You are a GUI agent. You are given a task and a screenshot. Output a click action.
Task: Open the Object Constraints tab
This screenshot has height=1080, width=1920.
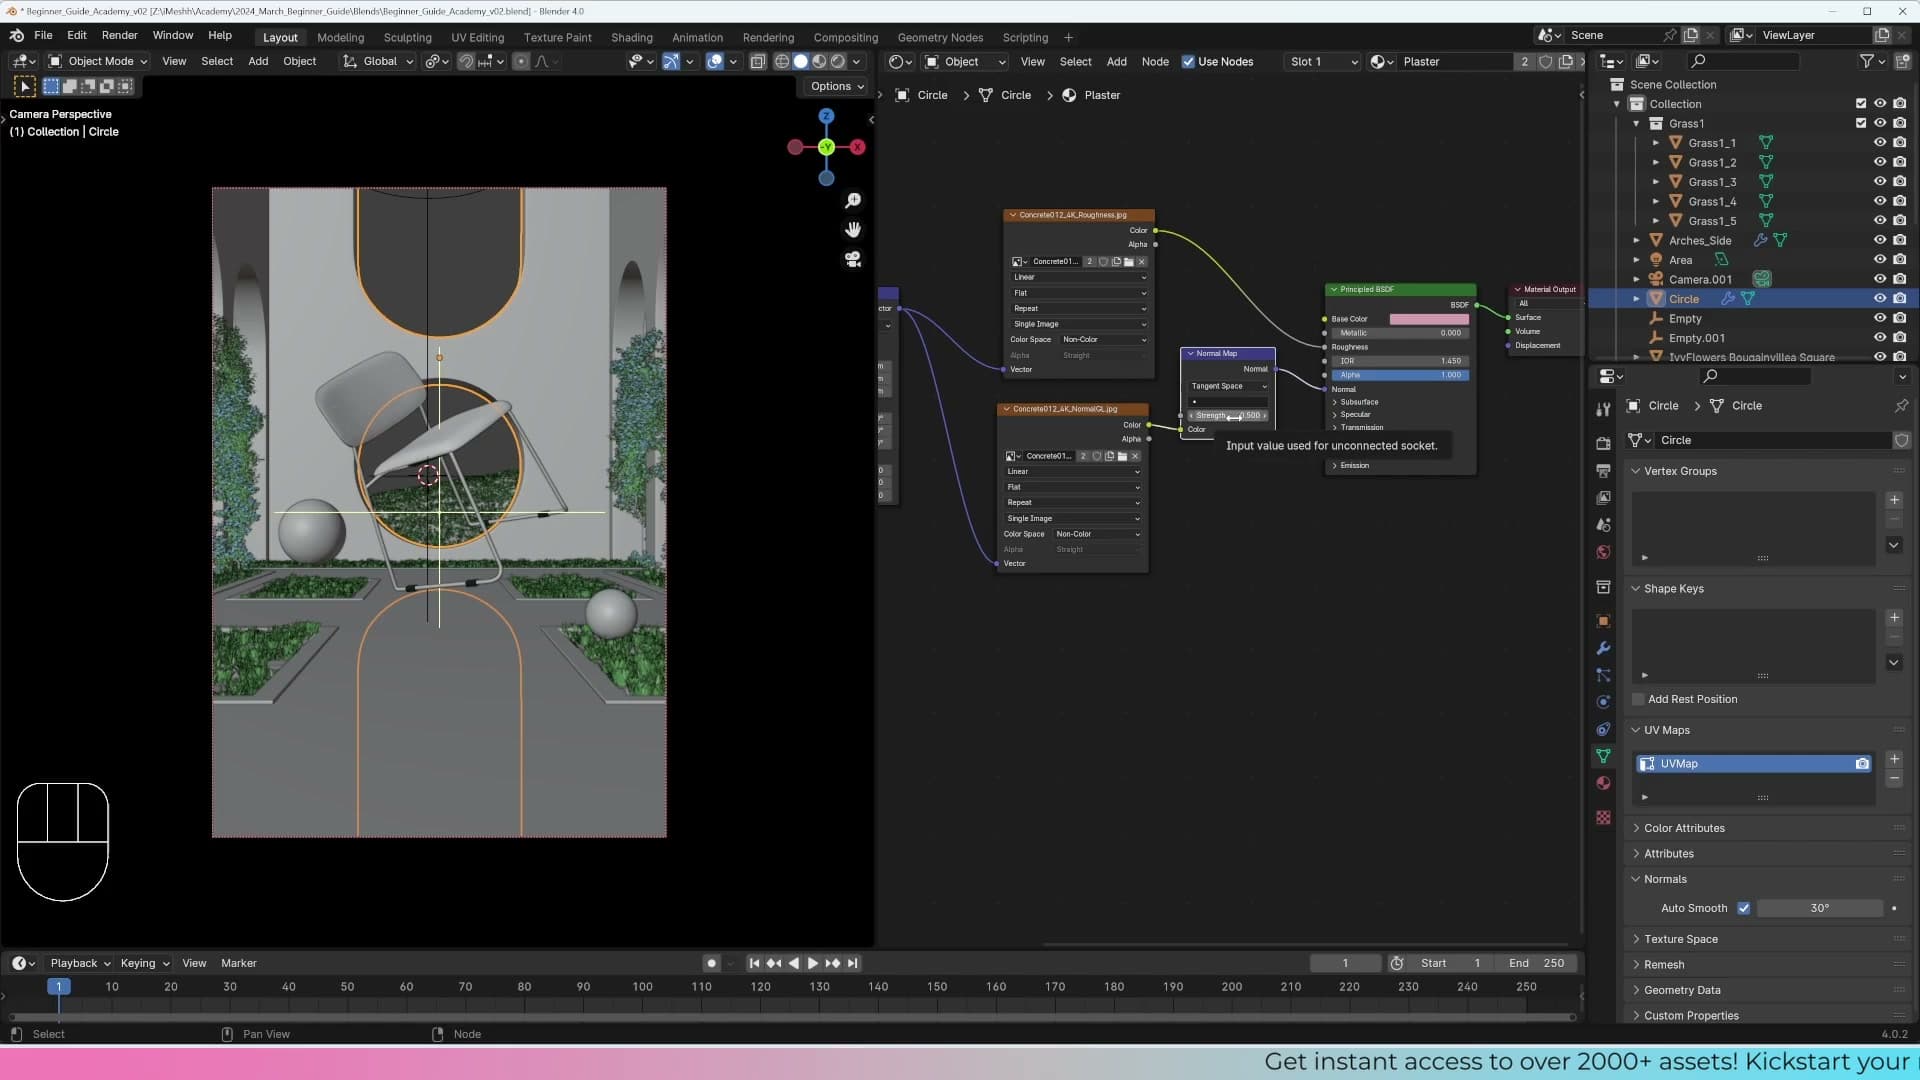pyautogui.click(x=1603, y=729)
